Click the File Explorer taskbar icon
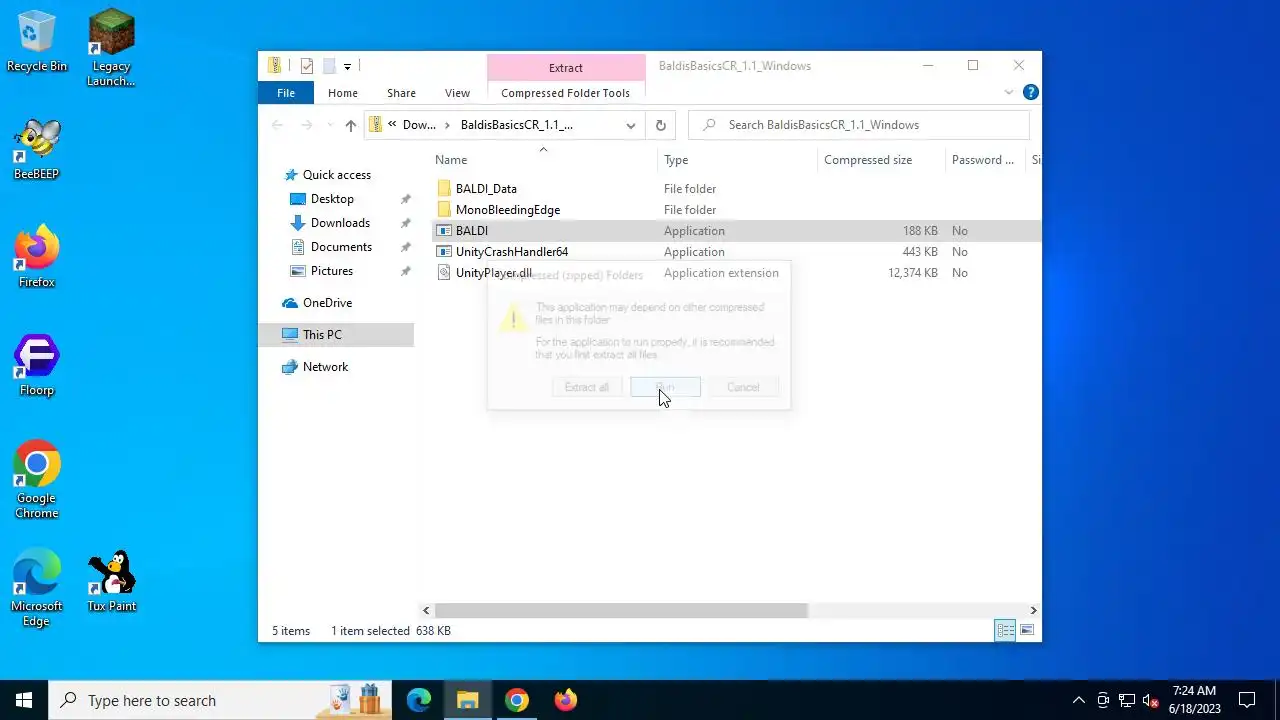The width and height of the screenshot is (1280, 720). [x=467, y=700]
